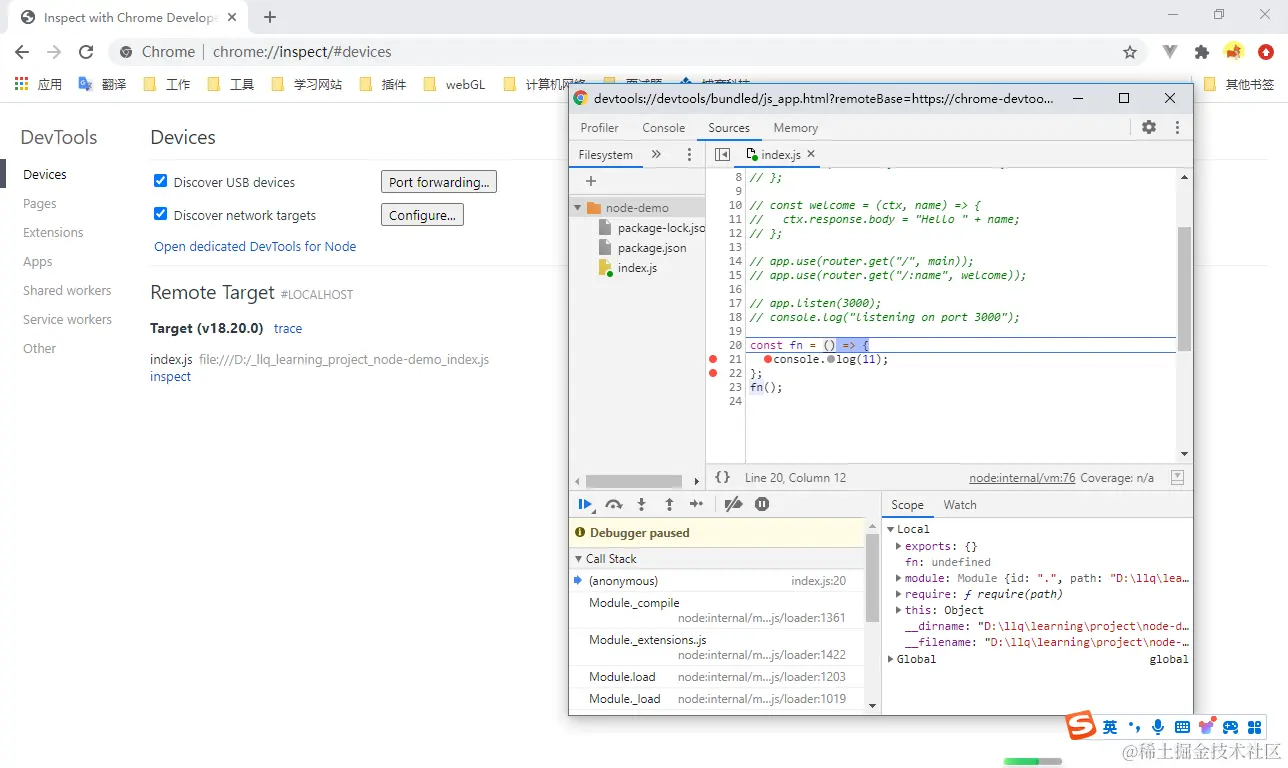Expand the Global scope

pos(891,659)
